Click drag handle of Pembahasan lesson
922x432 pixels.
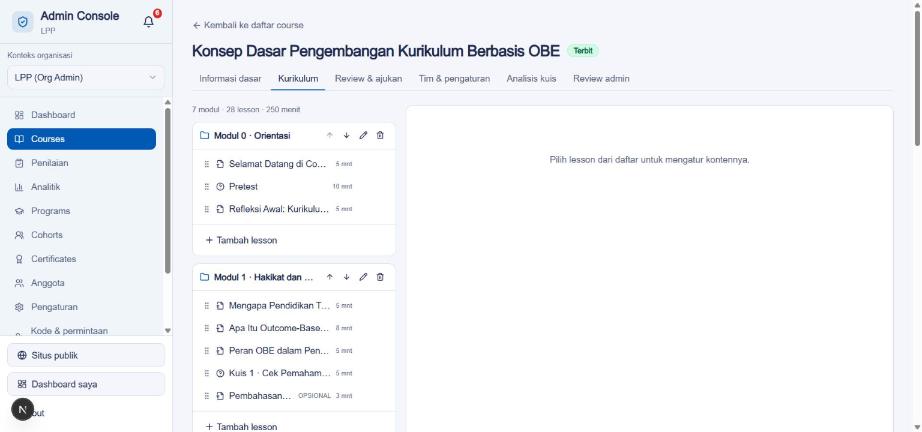(206, 396)
